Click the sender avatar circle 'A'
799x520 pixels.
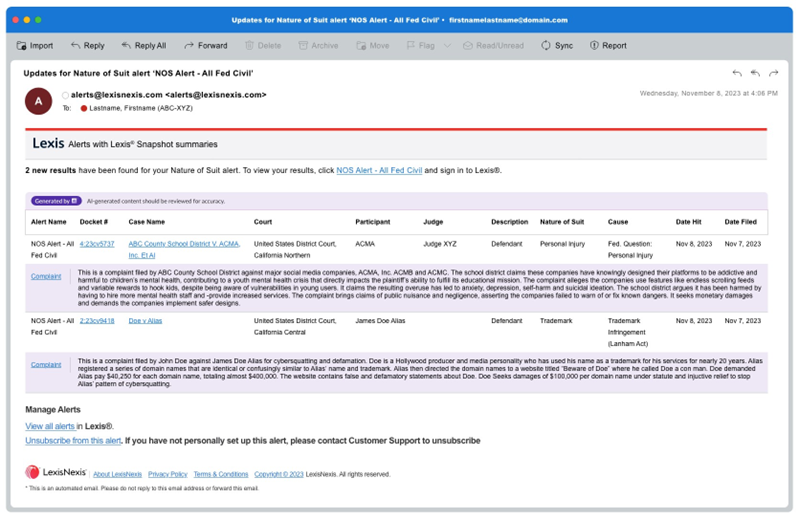(39, 101)
